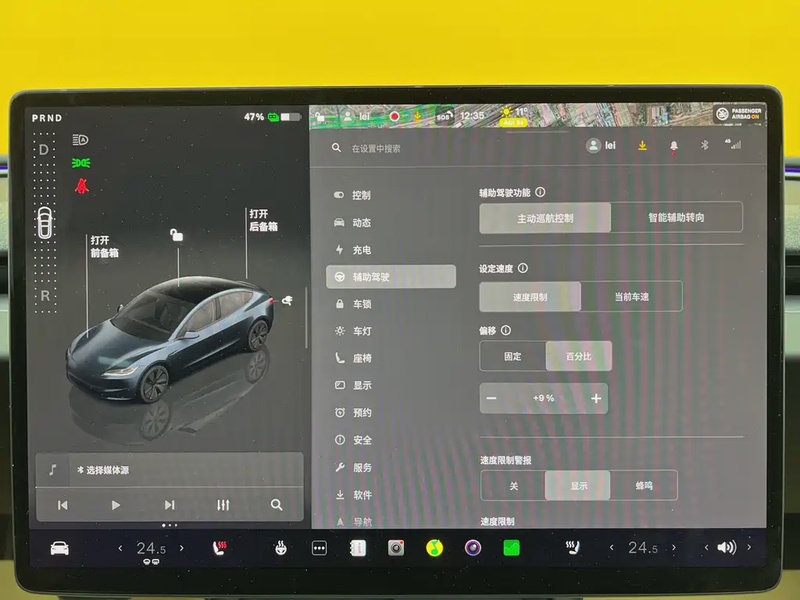Open the notifications bell icon

(673, 146)
